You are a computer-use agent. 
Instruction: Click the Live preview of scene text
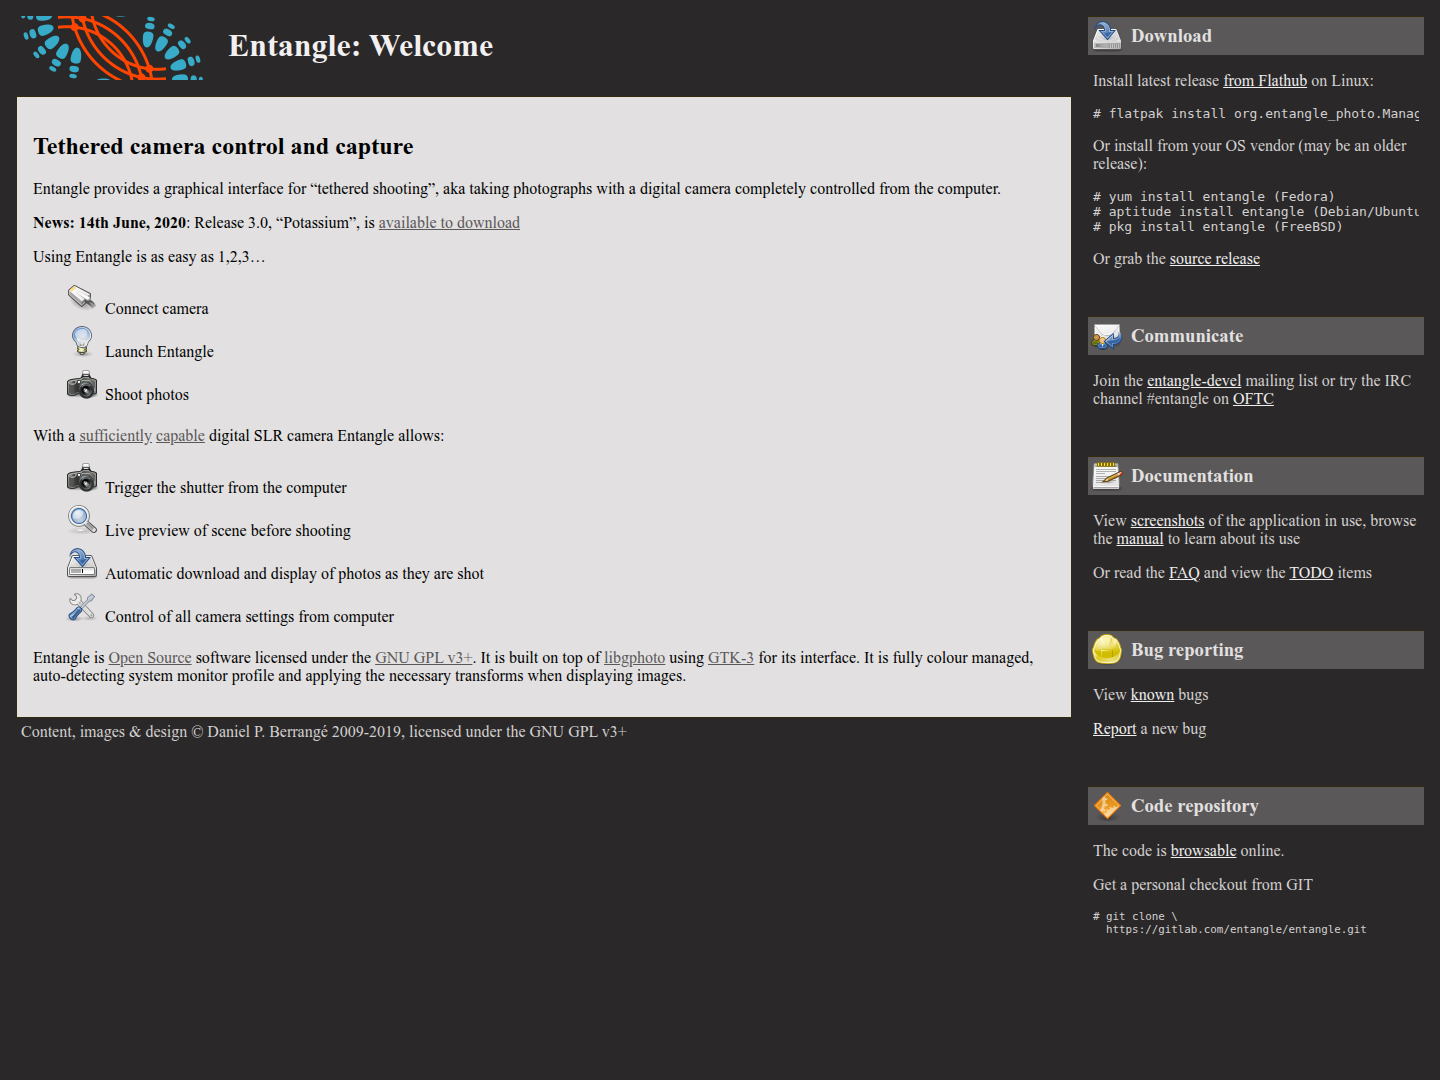click(x=228, y=531)
